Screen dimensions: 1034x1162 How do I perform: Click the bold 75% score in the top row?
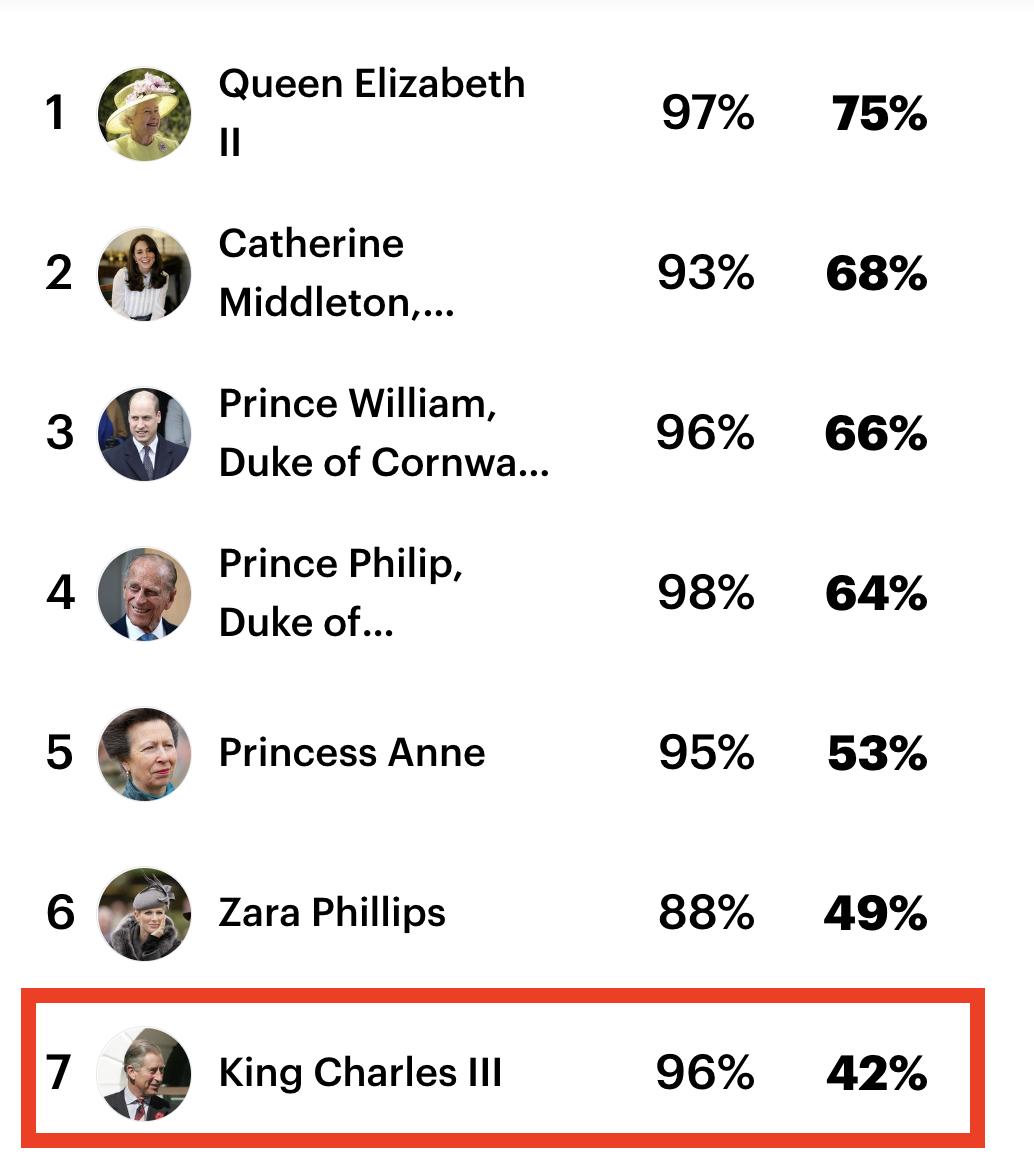[x=879, y=114]
